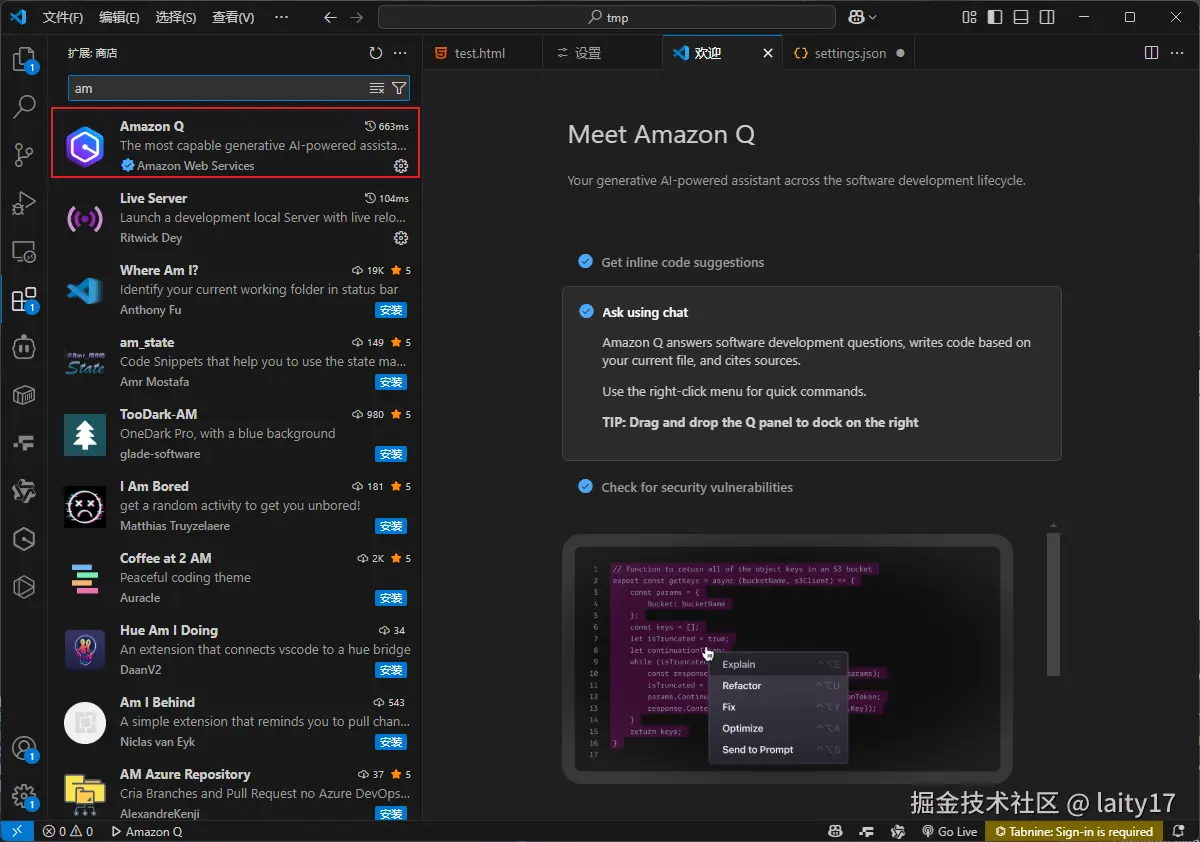The height and width of the screenshot is (842, 1200).
Task: Open extensions view more actions menu
Action: pos(400,53)
